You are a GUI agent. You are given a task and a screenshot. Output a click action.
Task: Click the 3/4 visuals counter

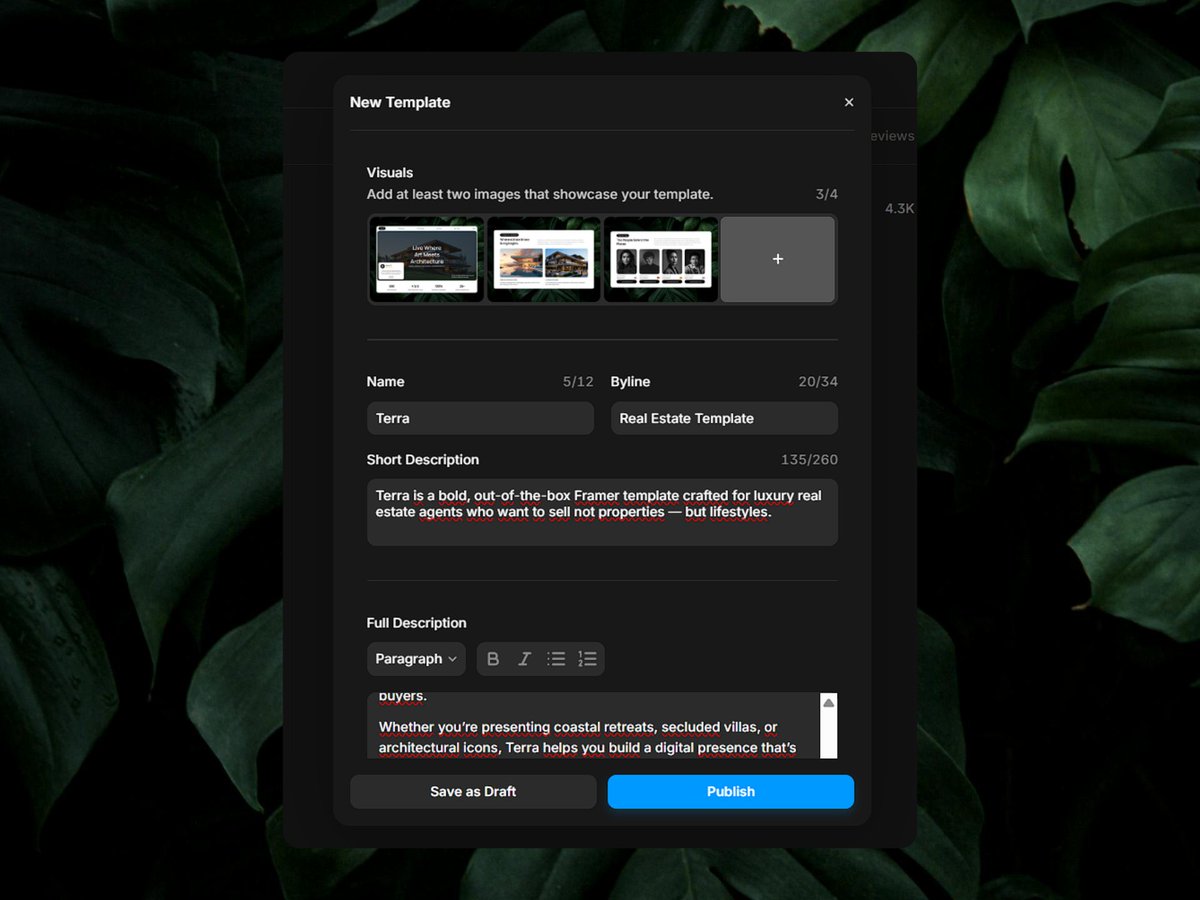827,194
